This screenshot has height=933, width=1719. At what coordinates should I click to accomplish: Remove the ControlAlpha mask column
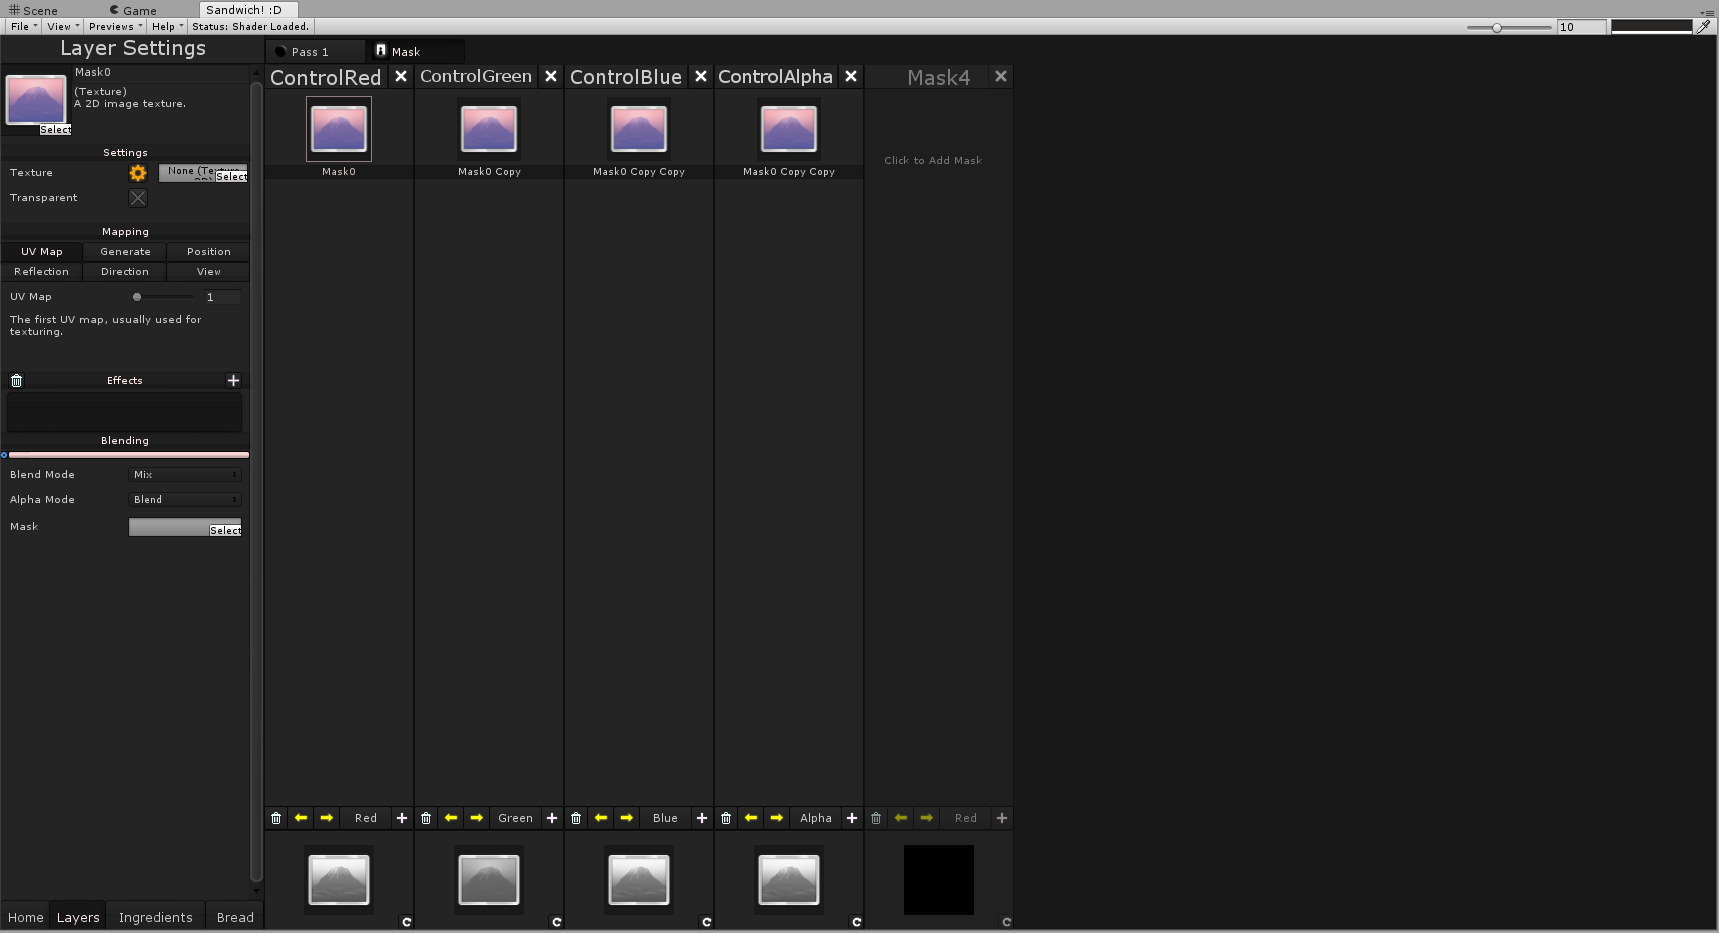pos(851,76)
